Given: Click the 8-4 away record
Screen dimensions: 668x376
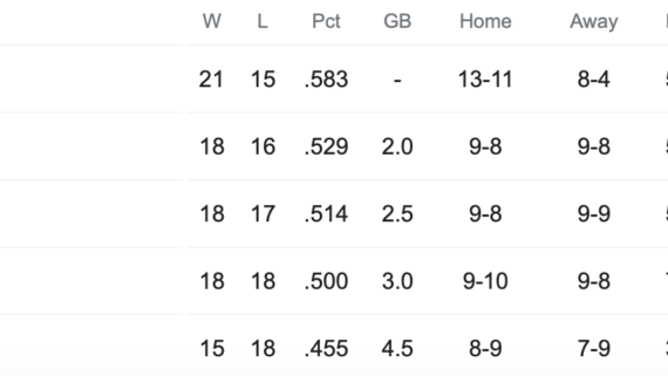Looking at the screenshot, I should pos(593,79).
